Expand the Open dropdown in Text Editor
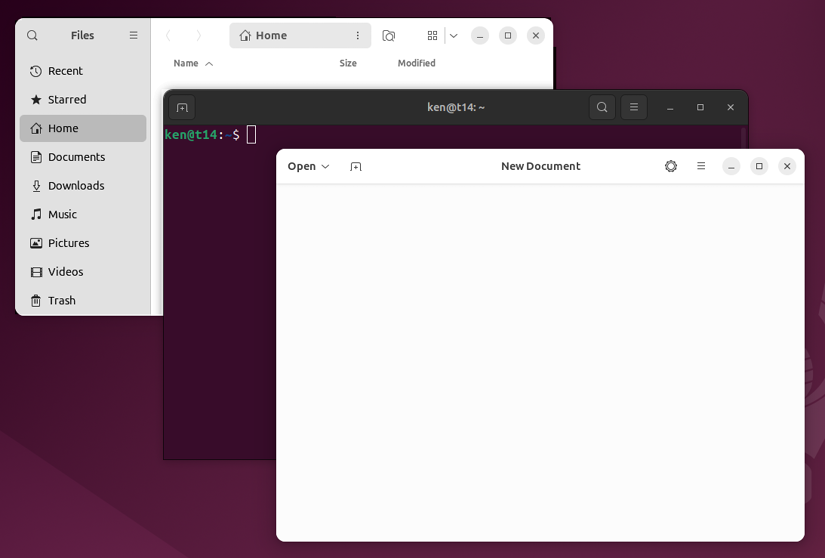 pyautogui.click(x=308, y=166)
